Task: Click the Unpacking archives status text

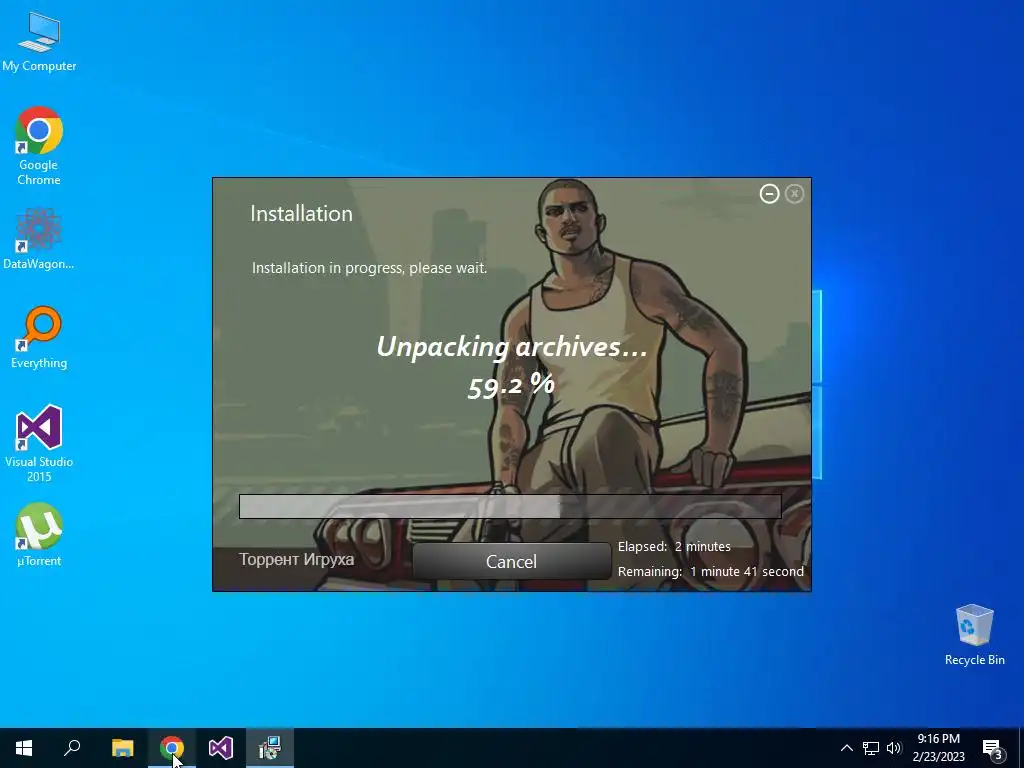Action: point(512,346)
